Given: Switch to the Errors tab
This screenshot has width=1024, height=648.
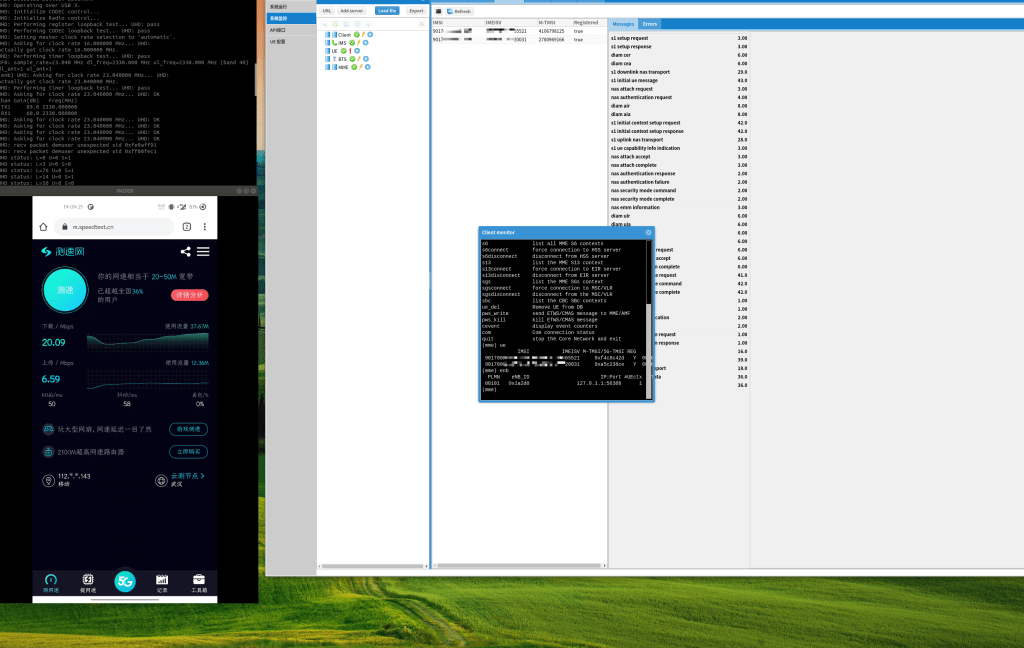Looking at the screenshot, I should (x=650, y=23).
